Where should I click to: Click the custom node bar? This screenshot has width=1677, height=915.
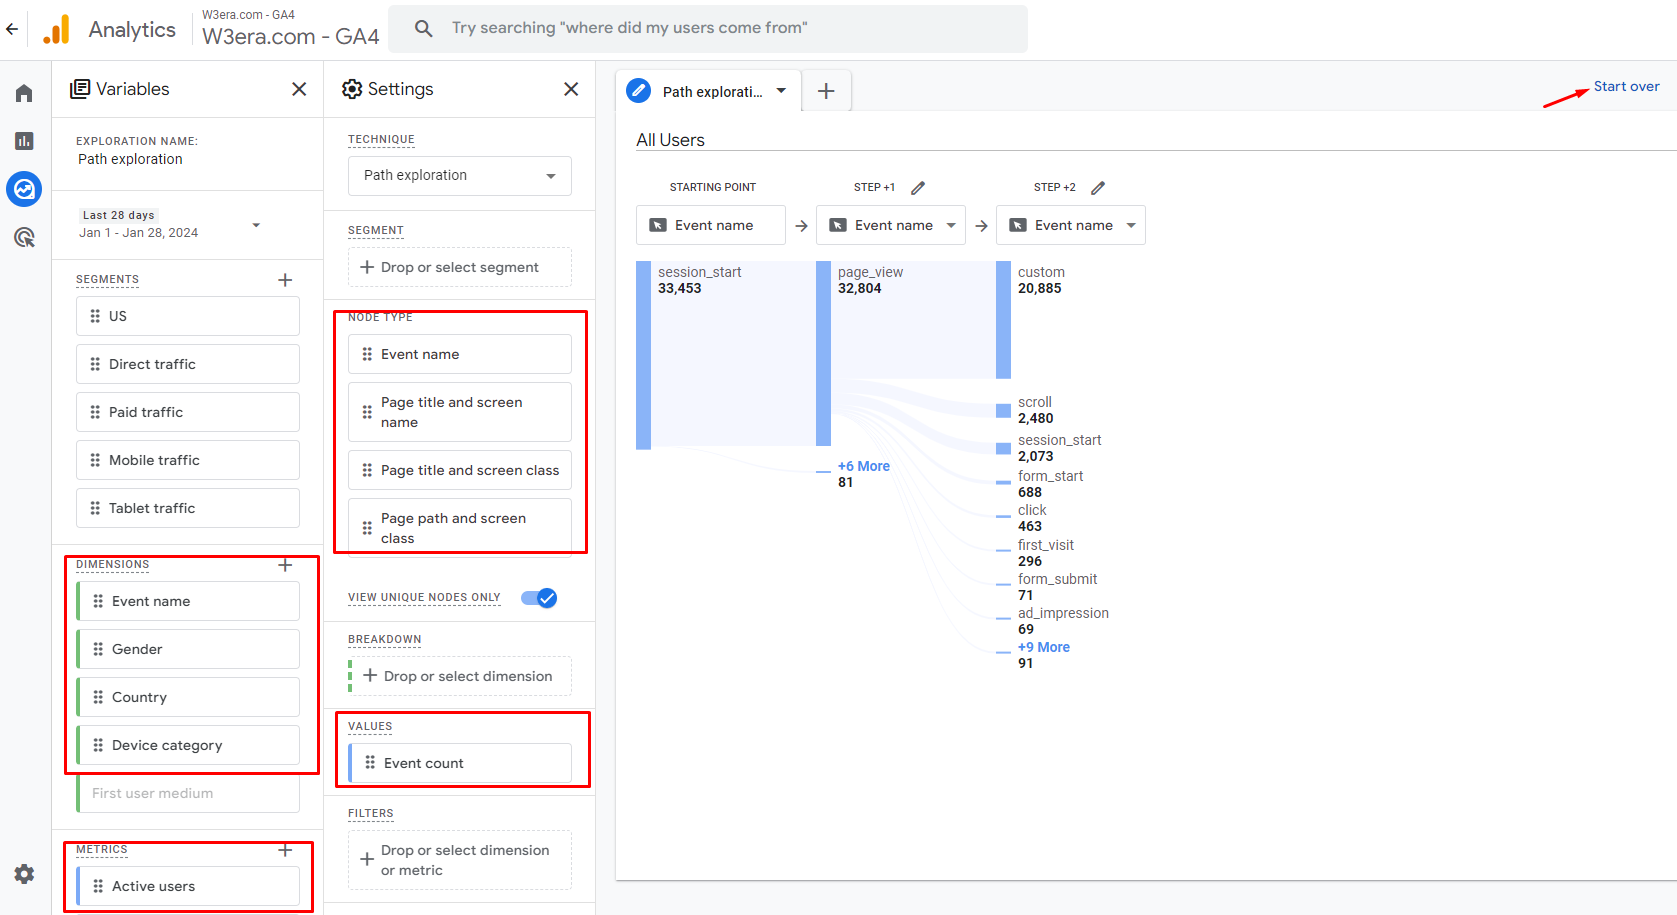[x=1003, y=320]
